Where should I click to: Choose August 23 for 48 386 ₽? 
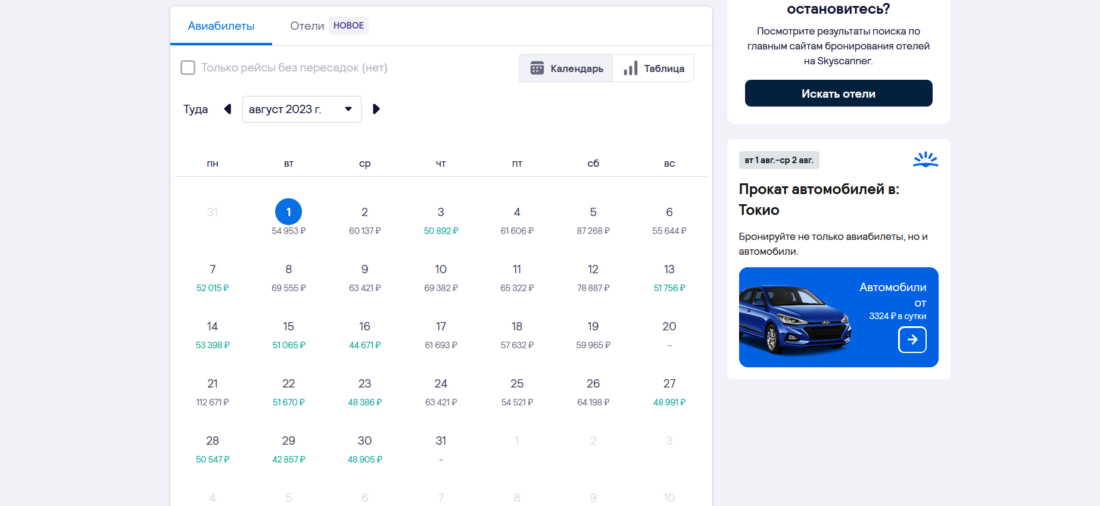click(x=365, y=392)
